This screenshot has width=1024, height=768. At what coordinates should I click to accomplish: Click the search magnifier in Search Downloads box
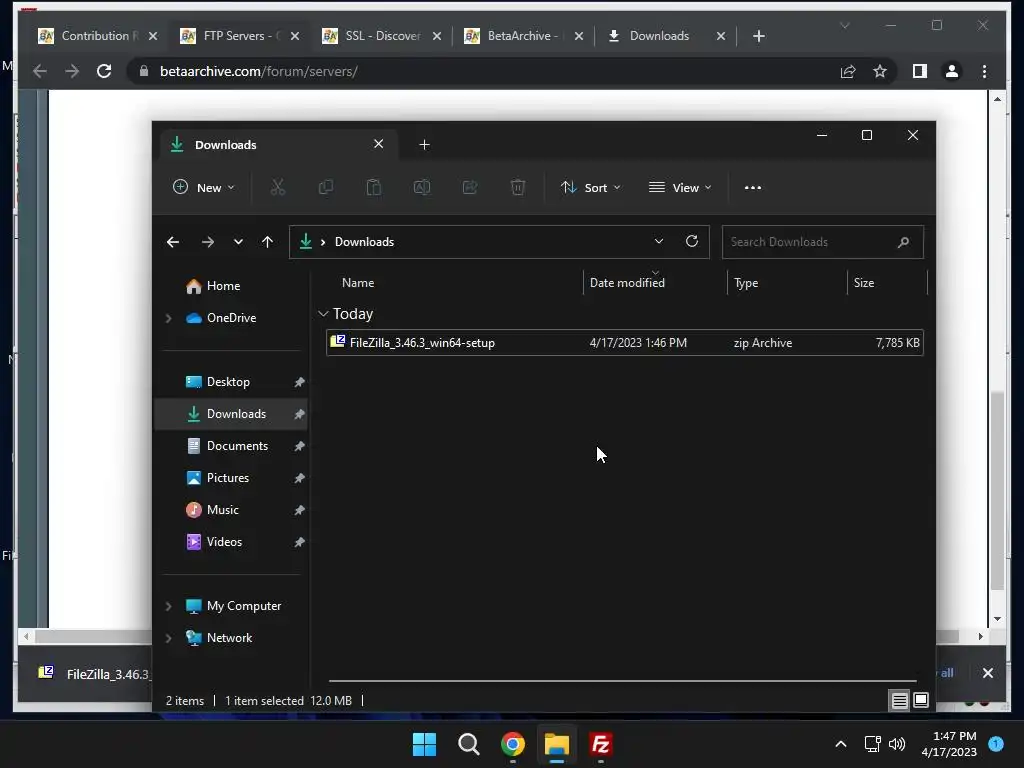903,242
